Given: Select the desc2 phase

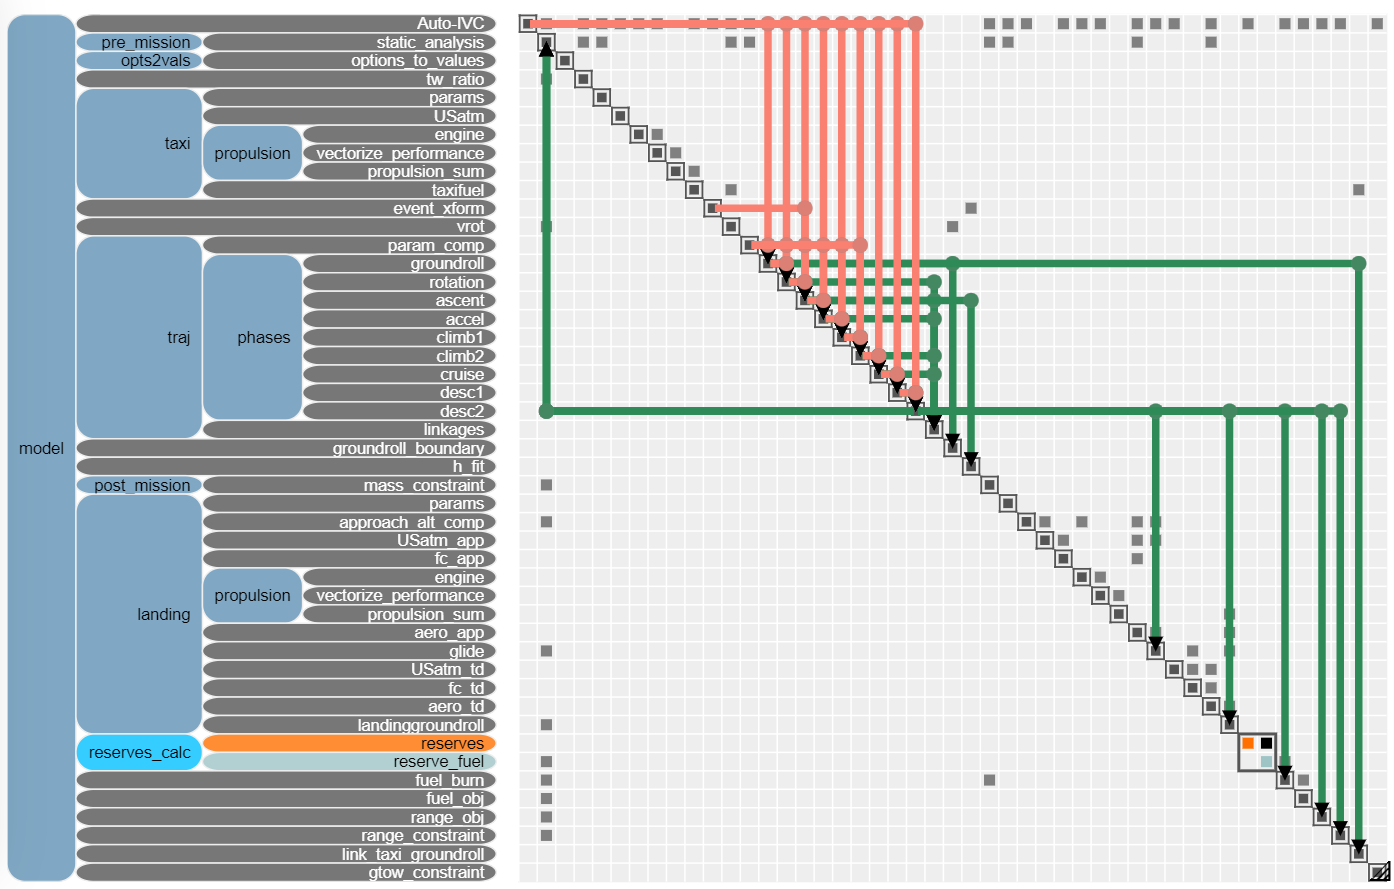Looking at the screenshot, I should pos(399,411).
